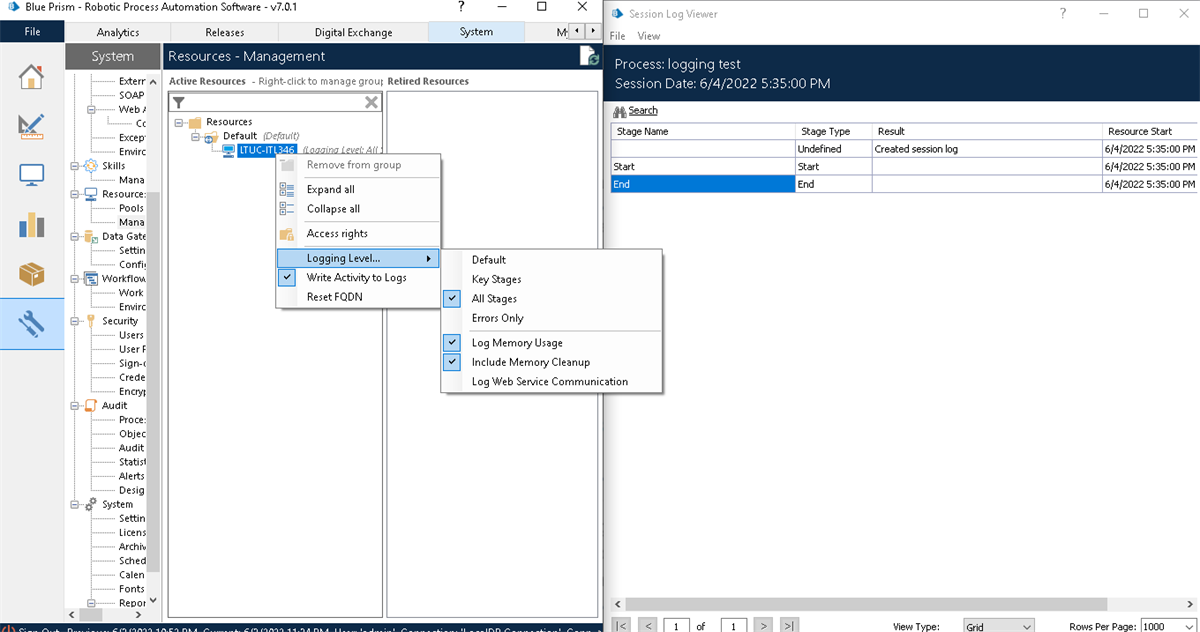
Task: Open the View Type dropdown
Action: [998, 626]
